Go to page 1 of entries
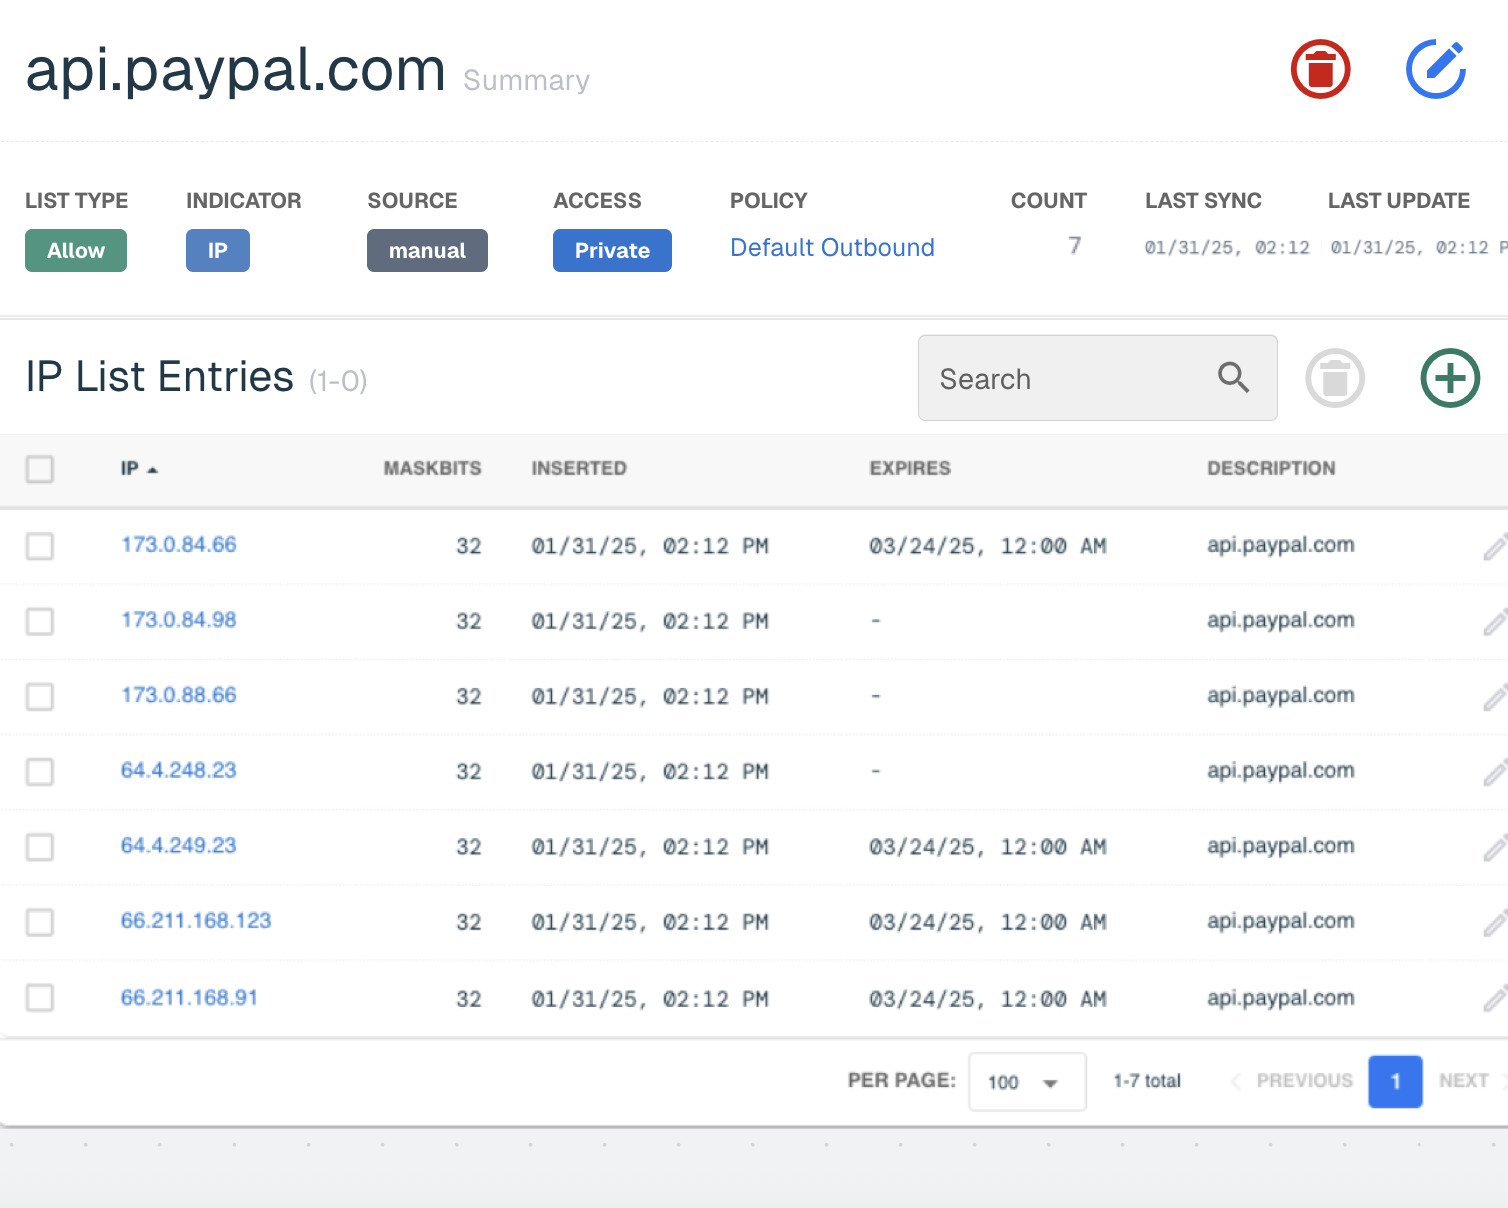The height and width of the screenshot is (1208, 1508). coord(1395,1081)
